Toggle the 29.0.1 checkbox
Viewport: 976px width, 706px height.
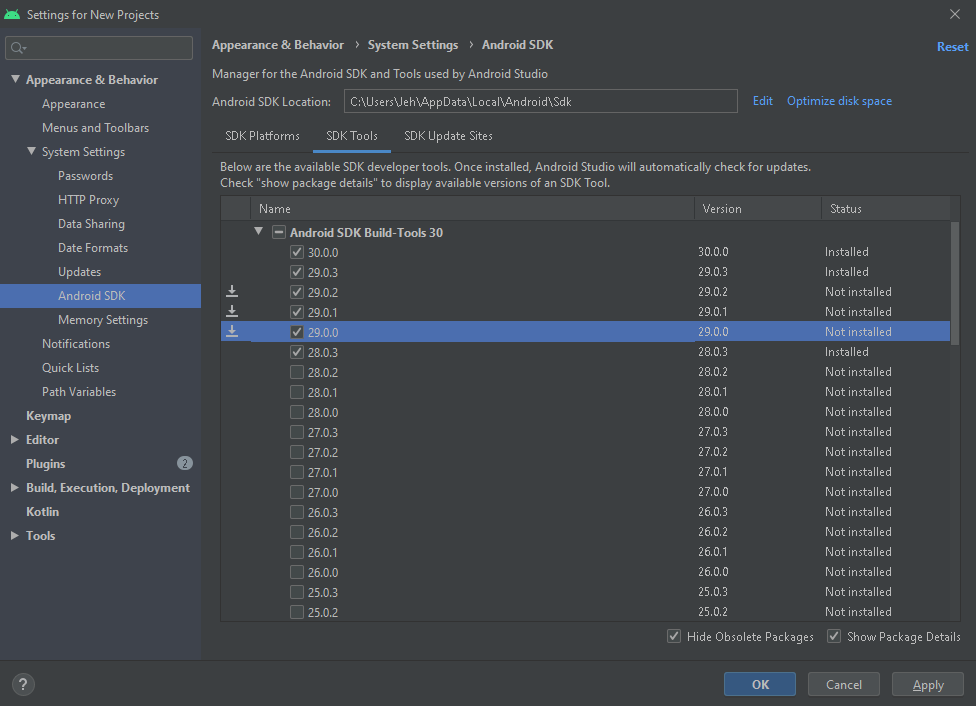[297, 312]
